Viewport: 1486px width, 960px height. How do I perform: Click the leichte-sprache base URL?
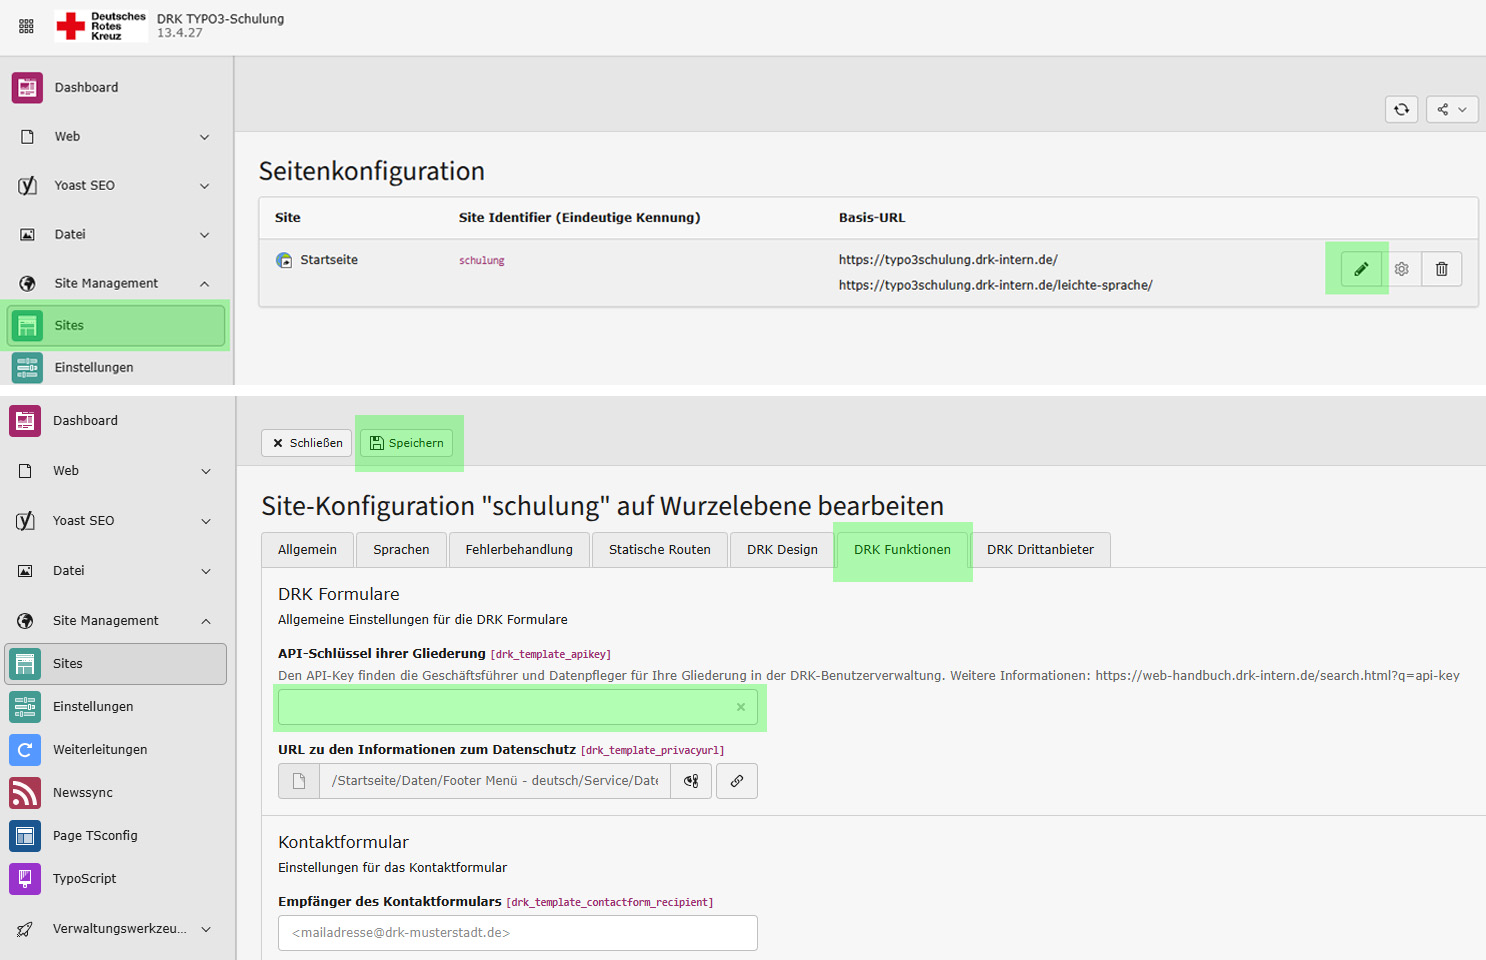coord(995,286)
